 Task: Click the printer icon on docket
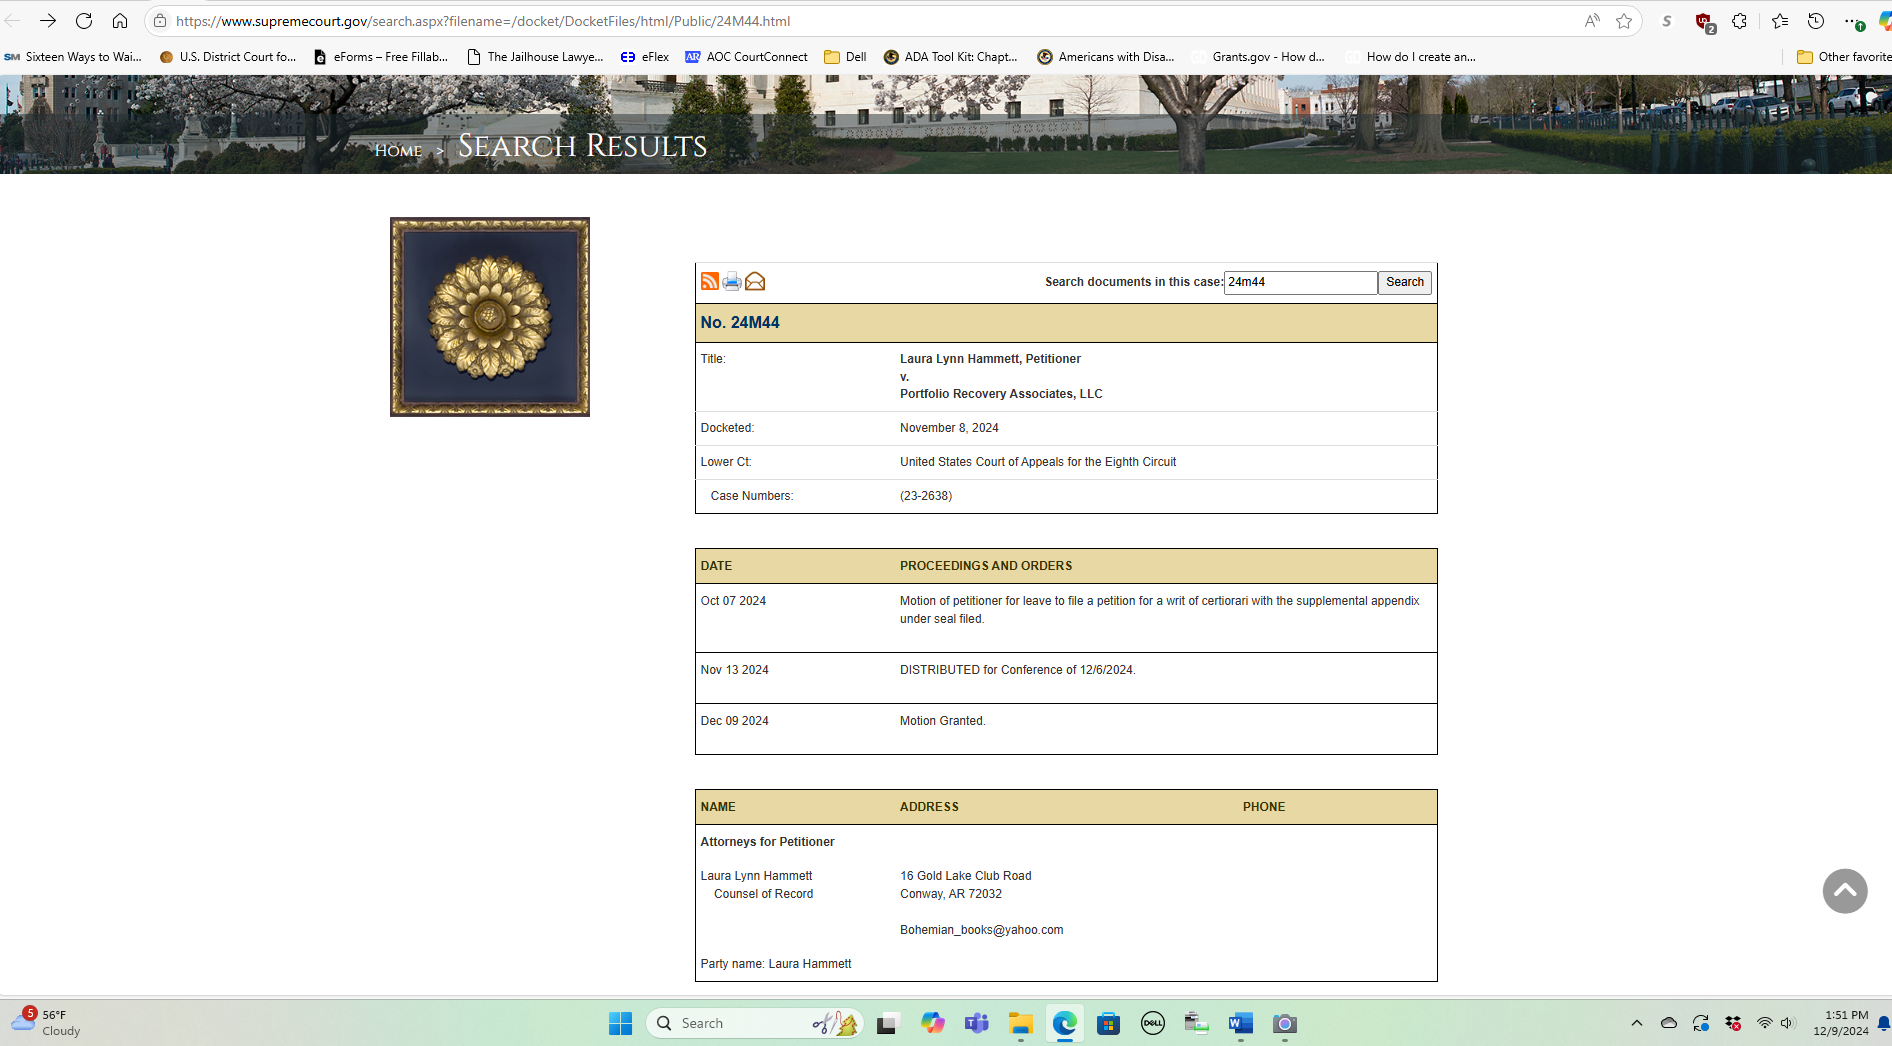pyautogui.click(x=732, y=282)
